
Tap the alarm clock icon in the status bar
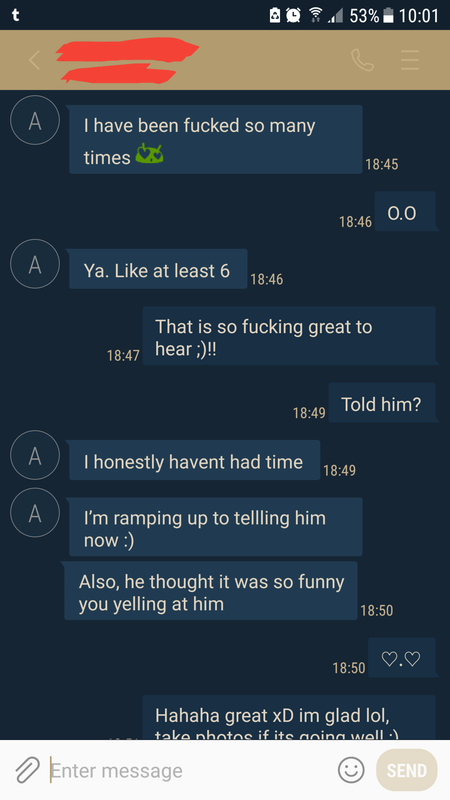tap(293, 15)
